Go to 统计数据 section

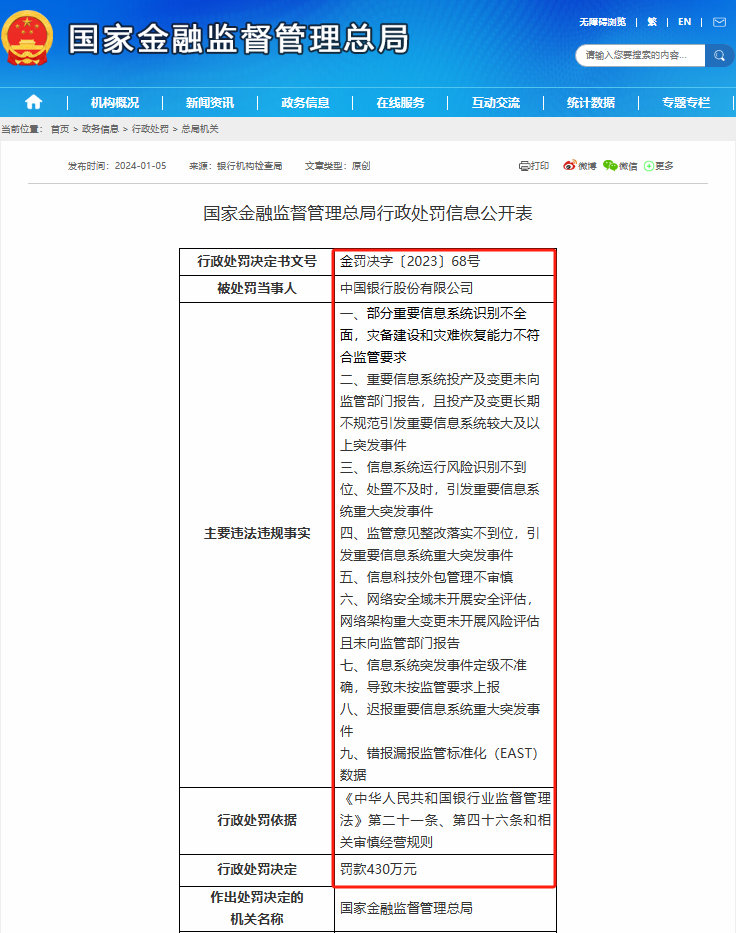590,102
